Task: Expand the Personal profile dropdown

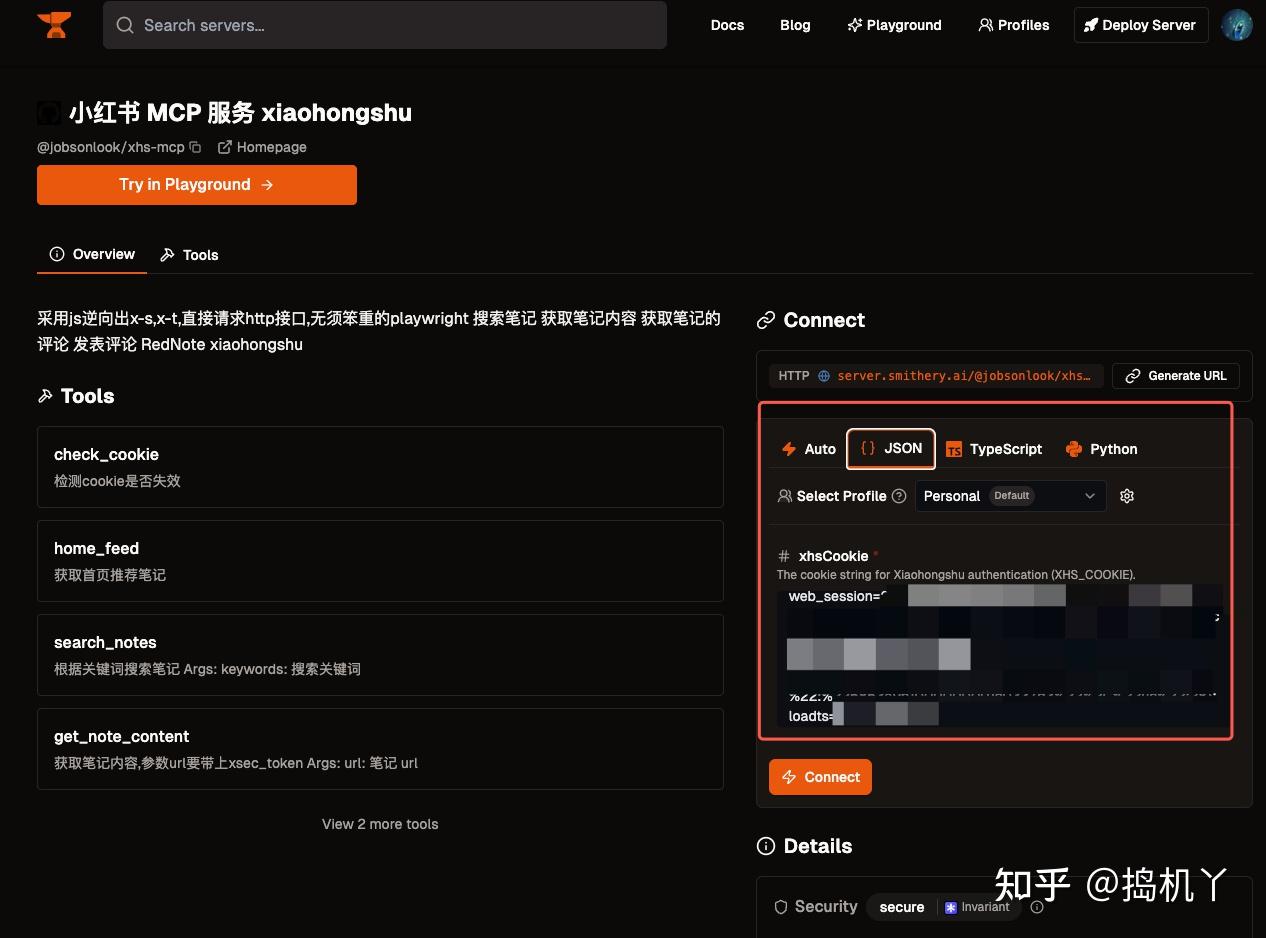Action: 1011,496
